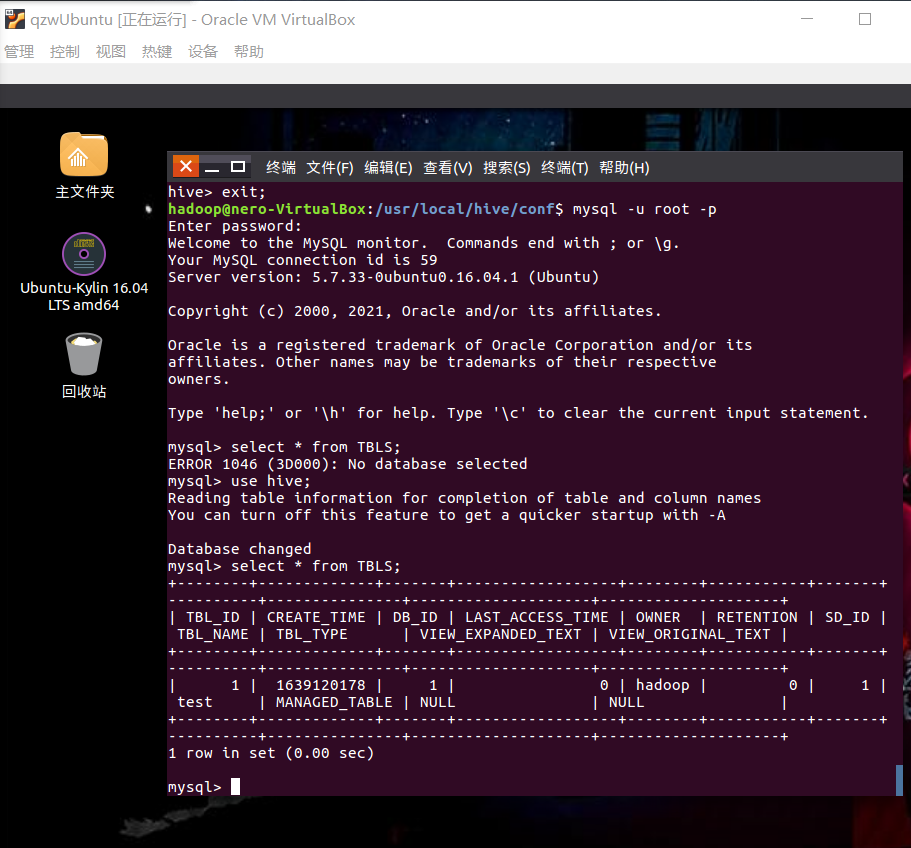Minimize the VirtualBox window
911x848 pixels.
point(806,19)
